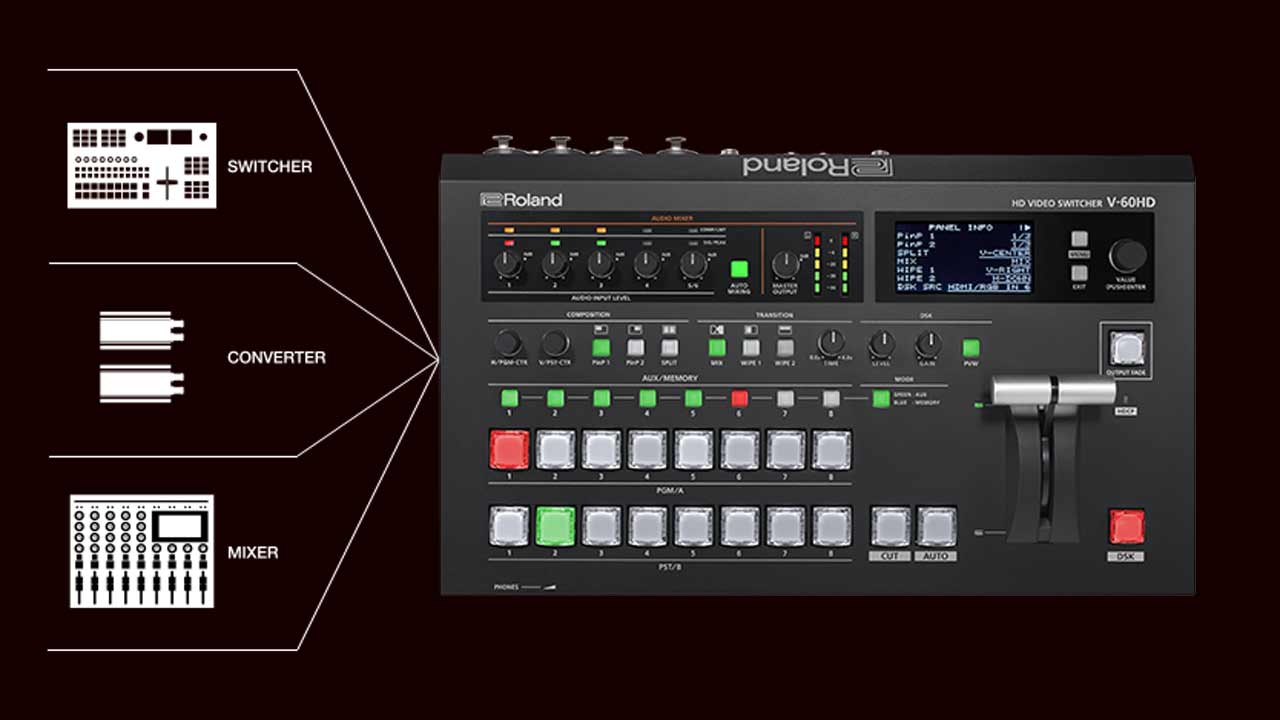This screenshot has width=1280, height=720.
Task: Select the SPLIT composition mode
Action: [x=668, y=349]
